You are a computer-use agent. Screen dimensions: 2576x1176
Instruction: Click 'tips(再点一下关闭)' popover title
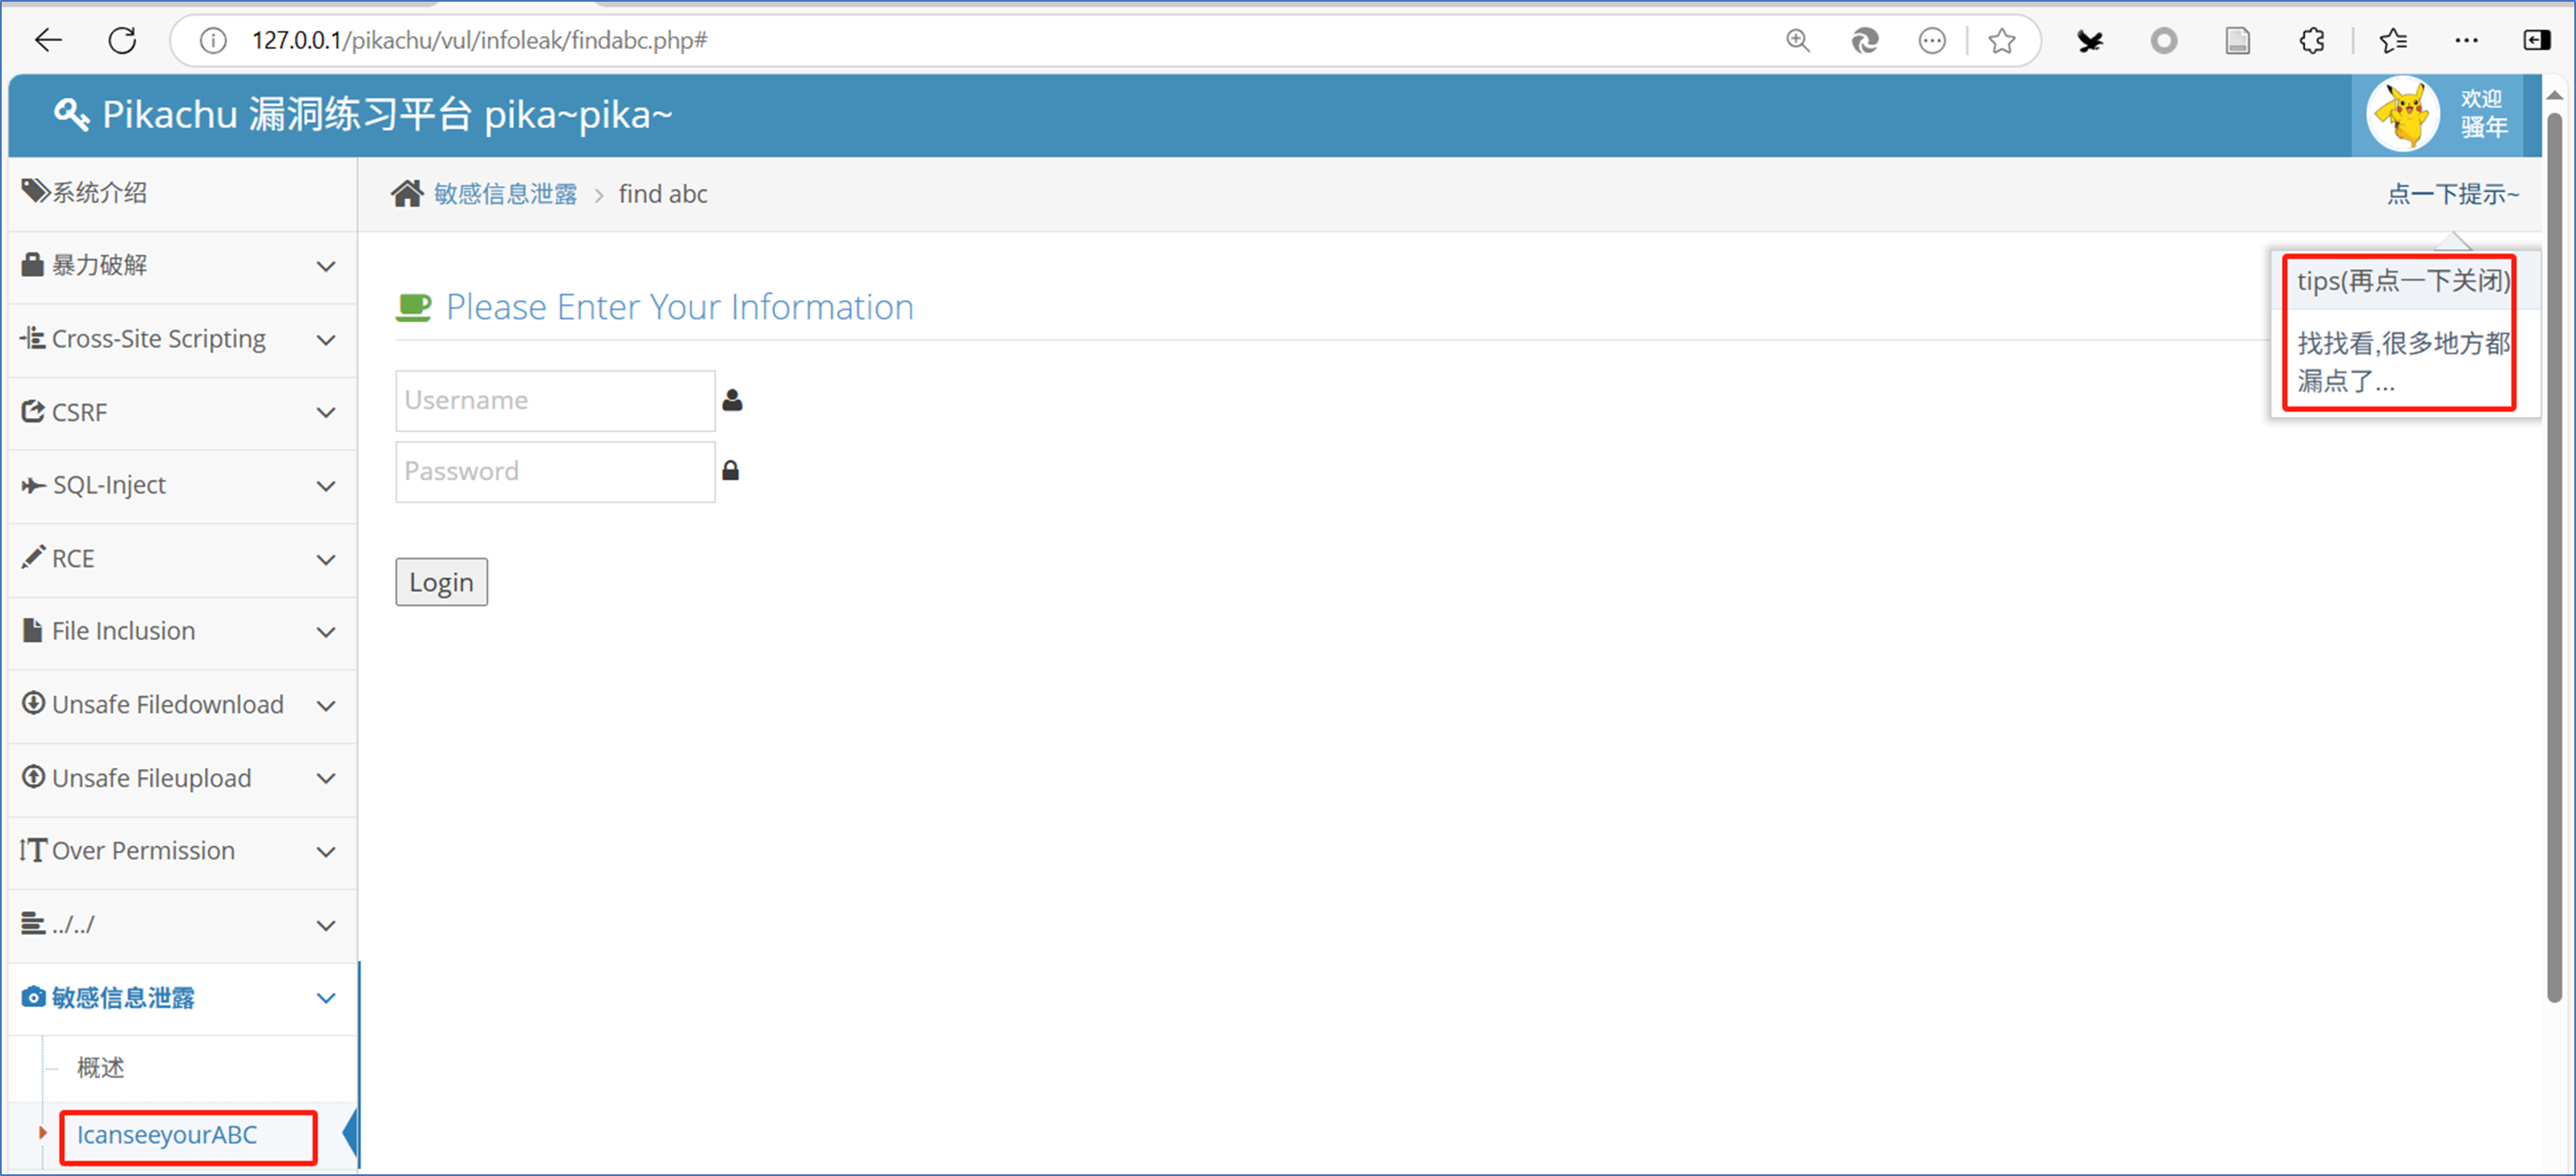pyautogui.click(x=2402, y=281)
